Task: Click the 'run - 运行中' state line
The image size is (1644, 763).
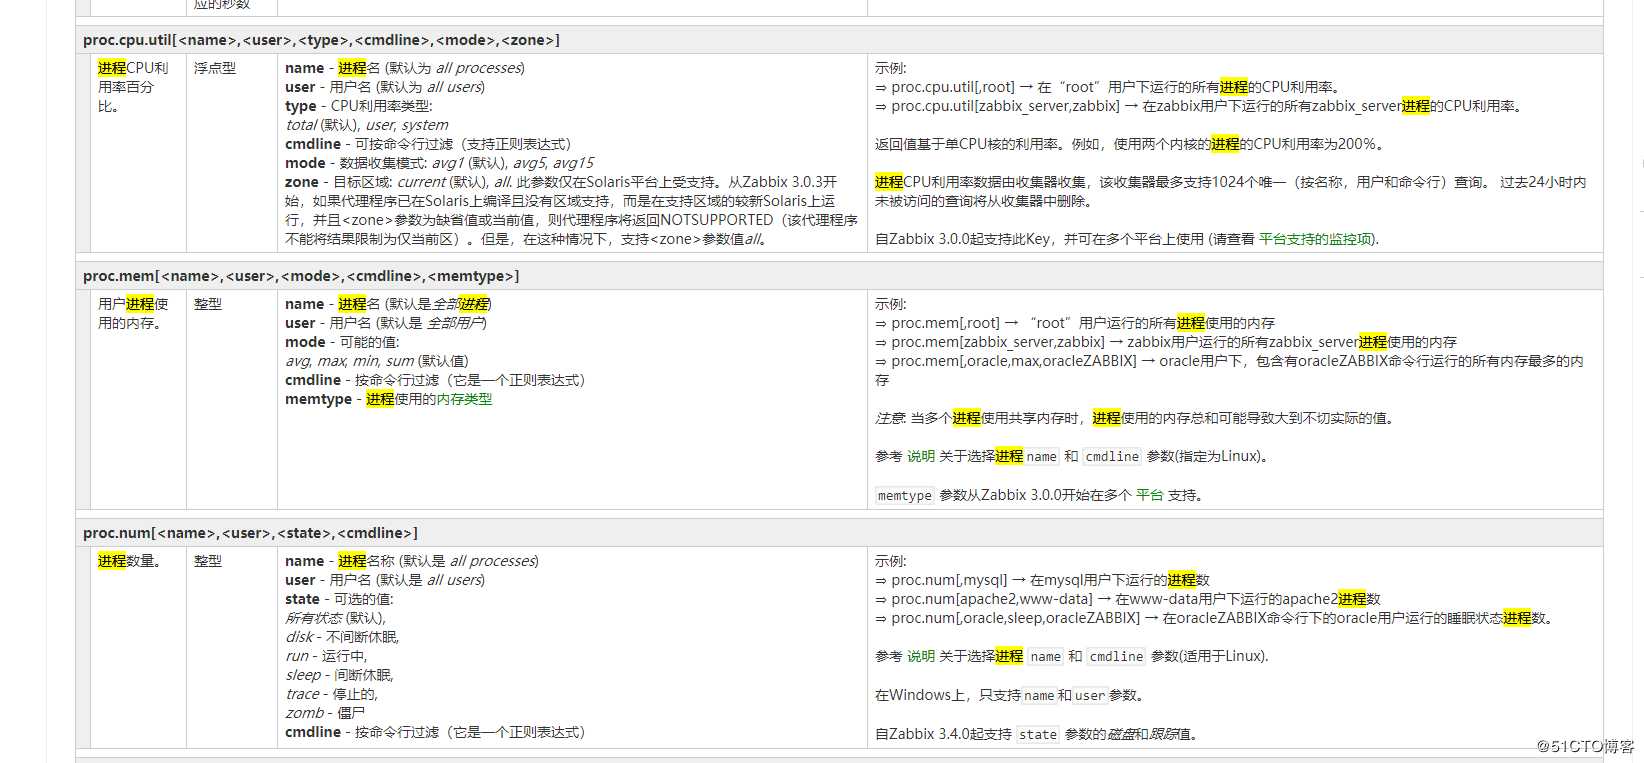Action: [326, 656]
